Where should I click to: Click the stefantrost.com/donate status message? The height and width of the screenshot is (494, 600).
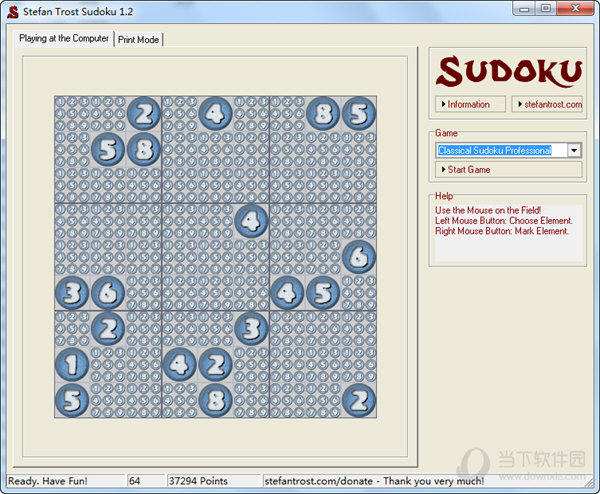click(x=374, y=481)
